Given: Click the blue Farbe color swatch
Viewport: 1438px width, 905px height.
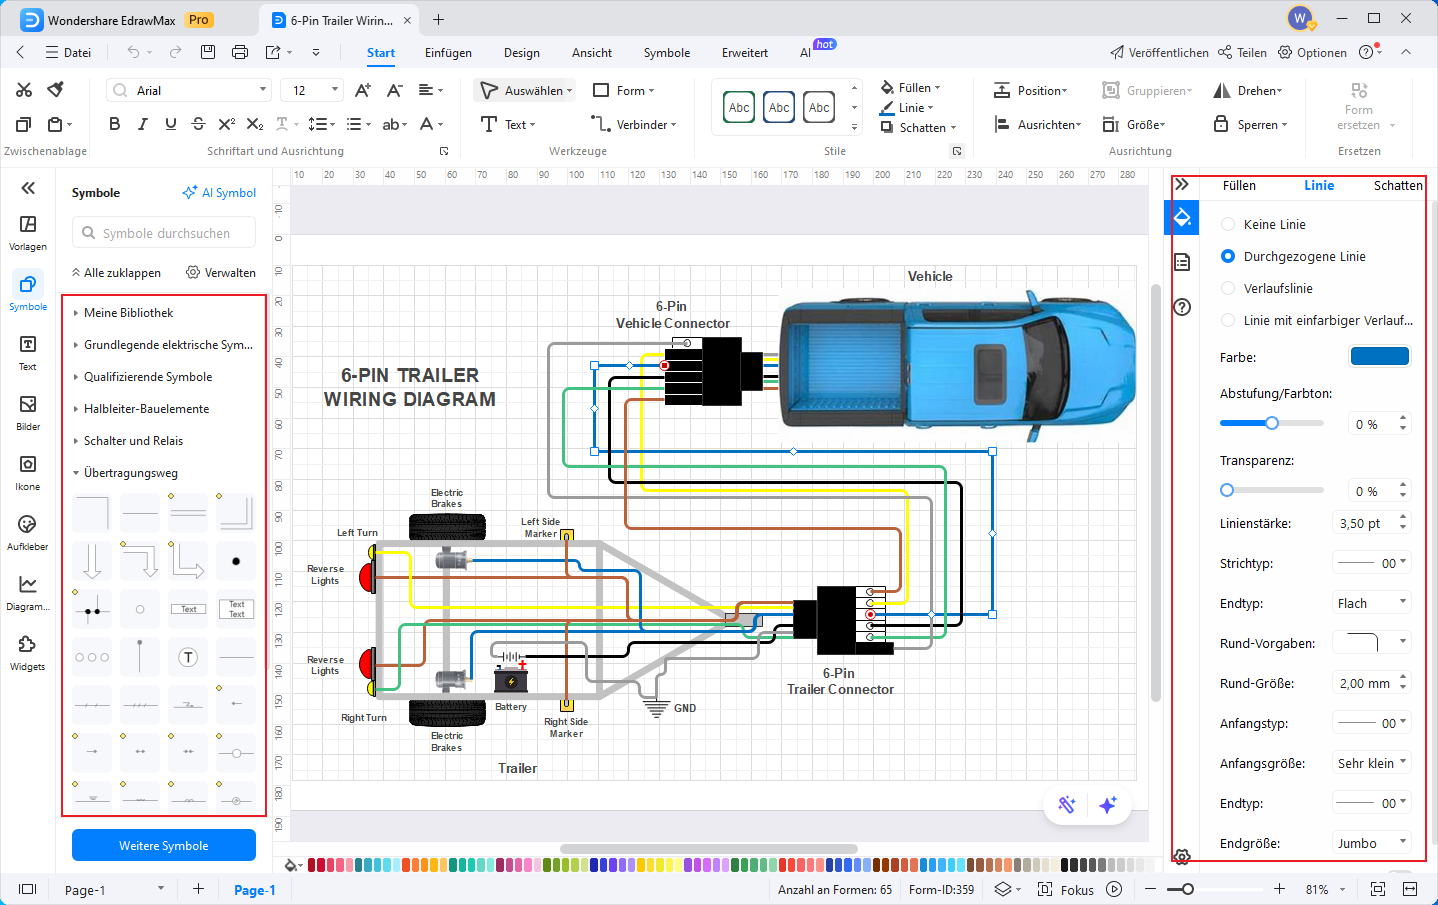Looking at the screenshot, I should [1380, 356].
